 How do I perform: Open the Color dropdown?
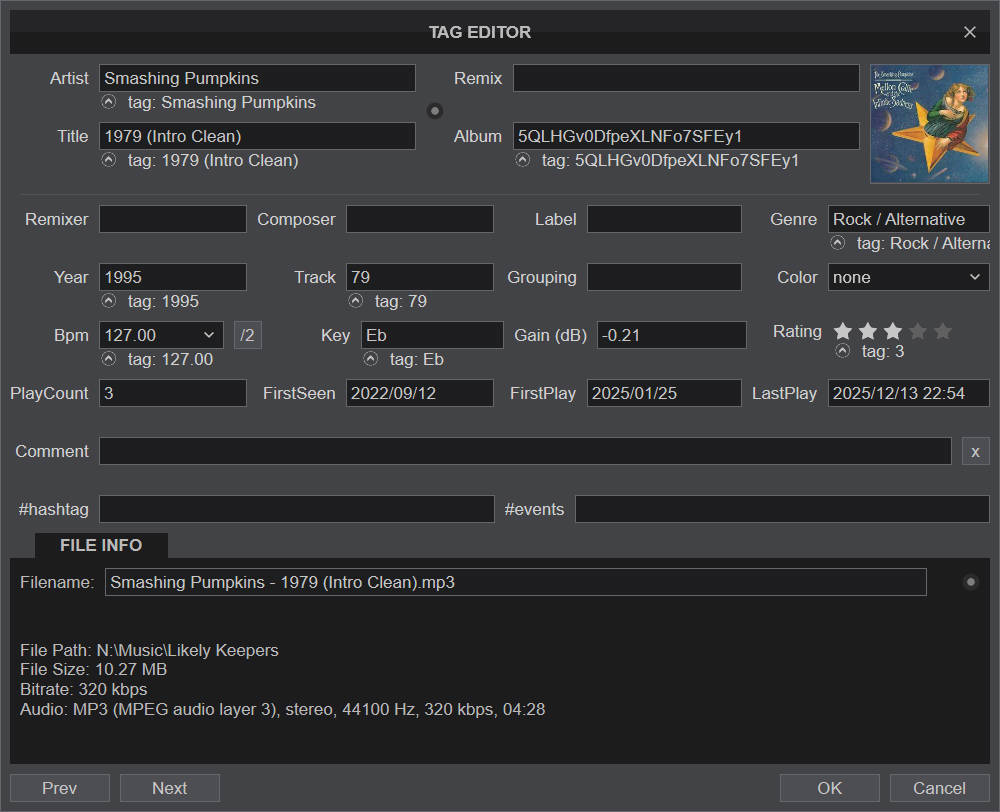pos(908,277)
